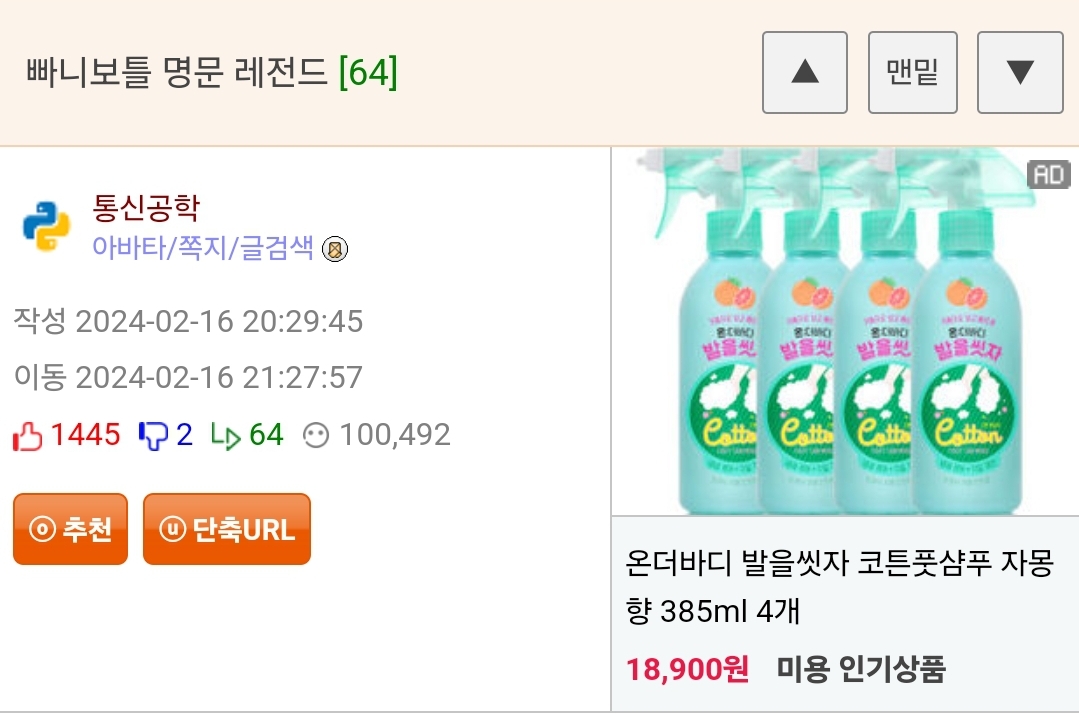
Task: Open the 통신공학 username profile
Action: coord(146,207)
